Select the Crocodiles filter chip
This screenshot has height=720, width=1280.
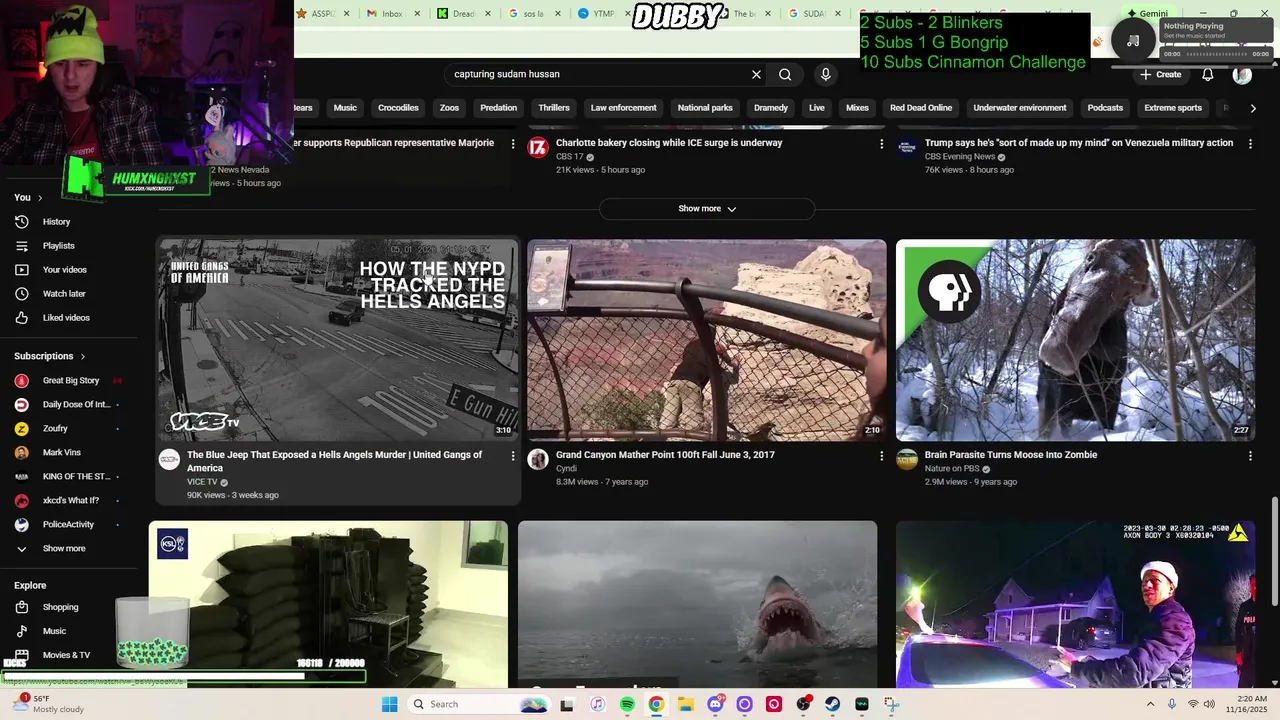tap(398, 108)
